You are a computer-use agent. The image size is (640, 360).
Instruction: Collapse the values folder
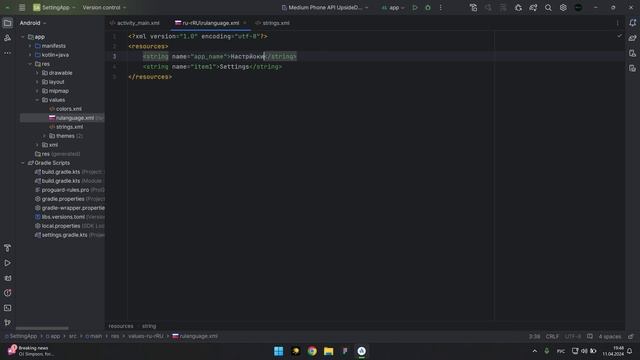tap(38, 100)
